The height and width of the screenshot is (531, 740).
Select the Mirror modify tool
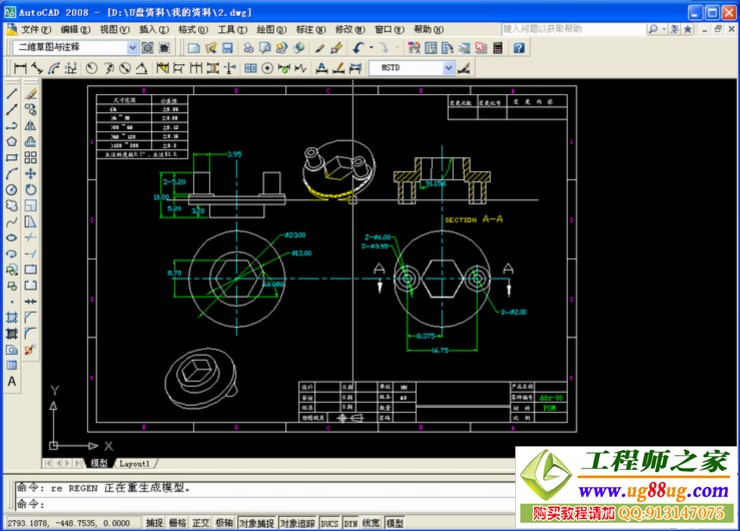coord(31,126)
